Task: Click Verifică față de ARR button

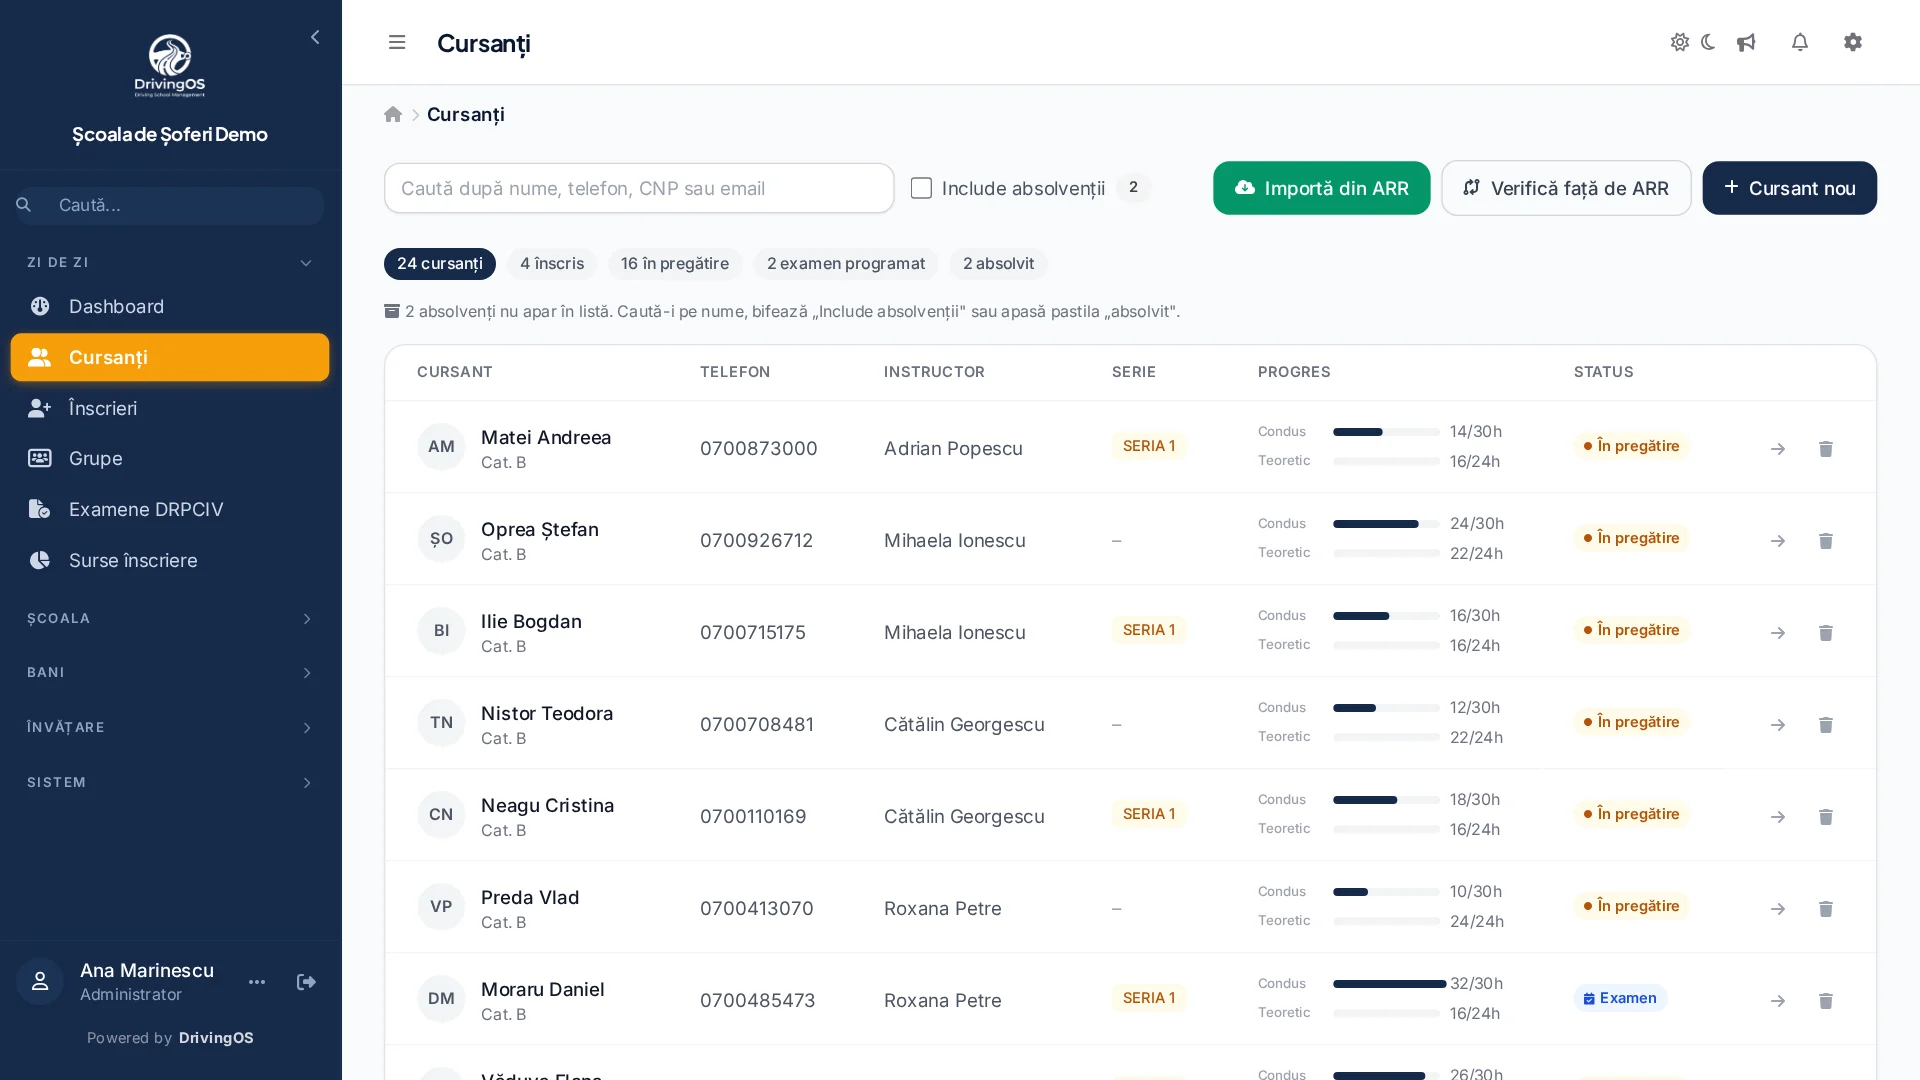Action: pos(1566,188)
